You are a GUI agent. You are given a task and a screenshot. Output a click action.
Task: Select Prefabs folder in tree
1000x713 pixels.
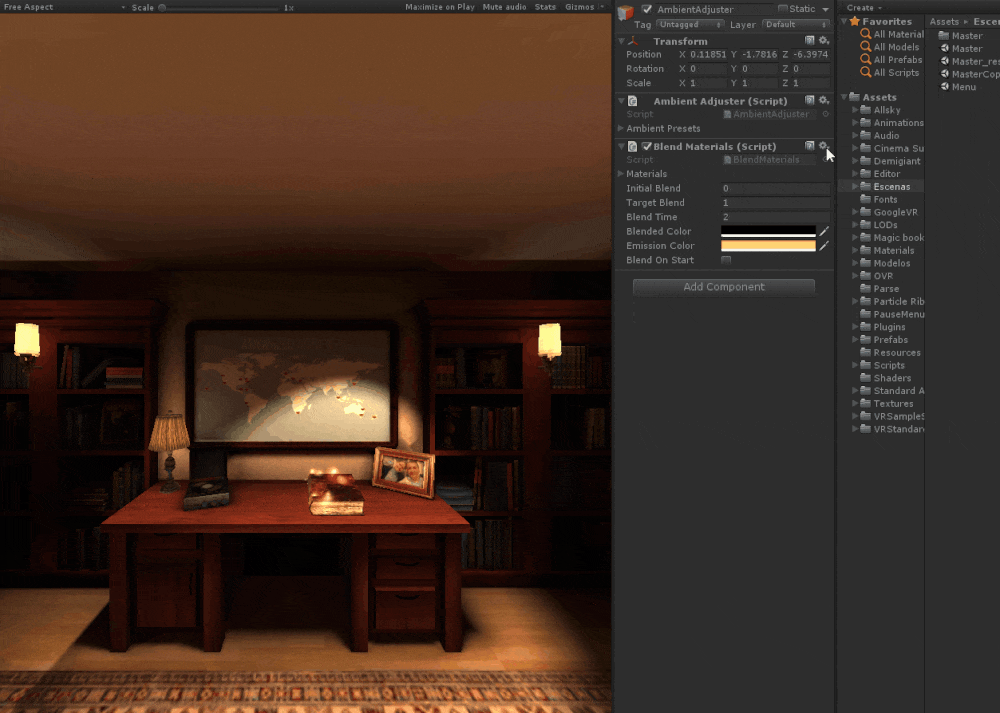click(x=884, y=339)
